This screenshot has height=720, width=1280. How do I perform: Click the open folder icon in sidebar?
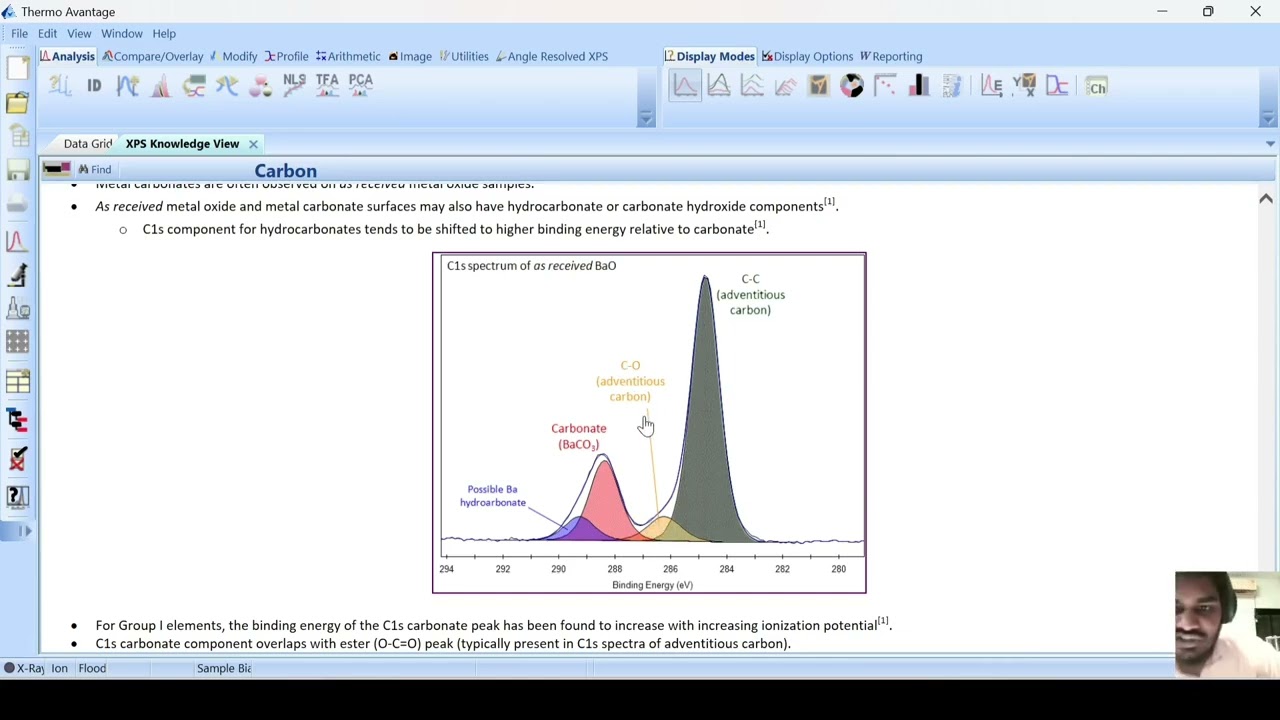(x=17, y=103)
